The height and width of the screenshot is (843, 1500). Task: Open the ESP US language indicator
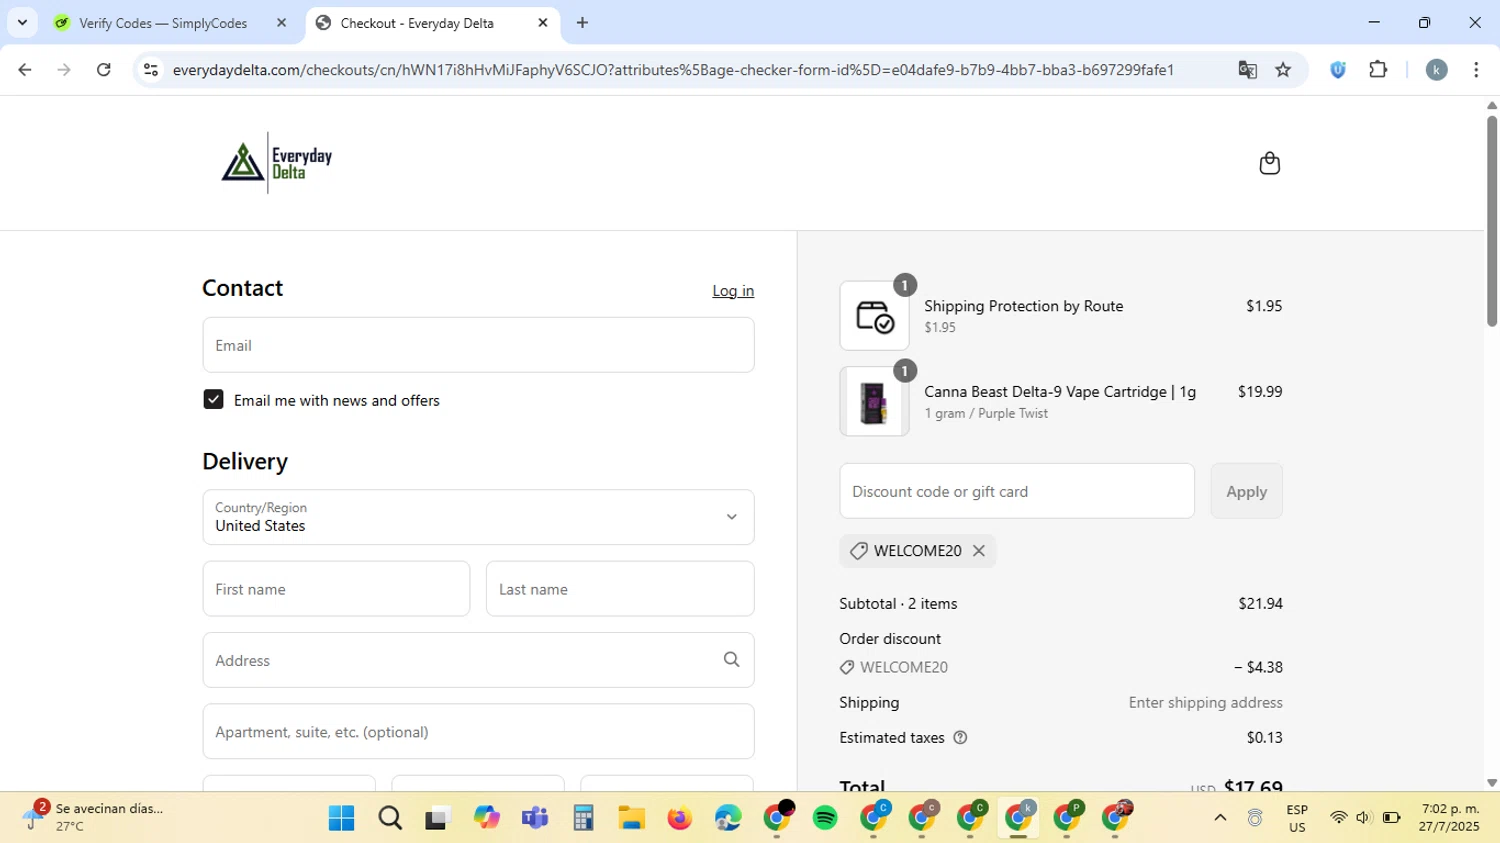click(x=1297, y=818)
